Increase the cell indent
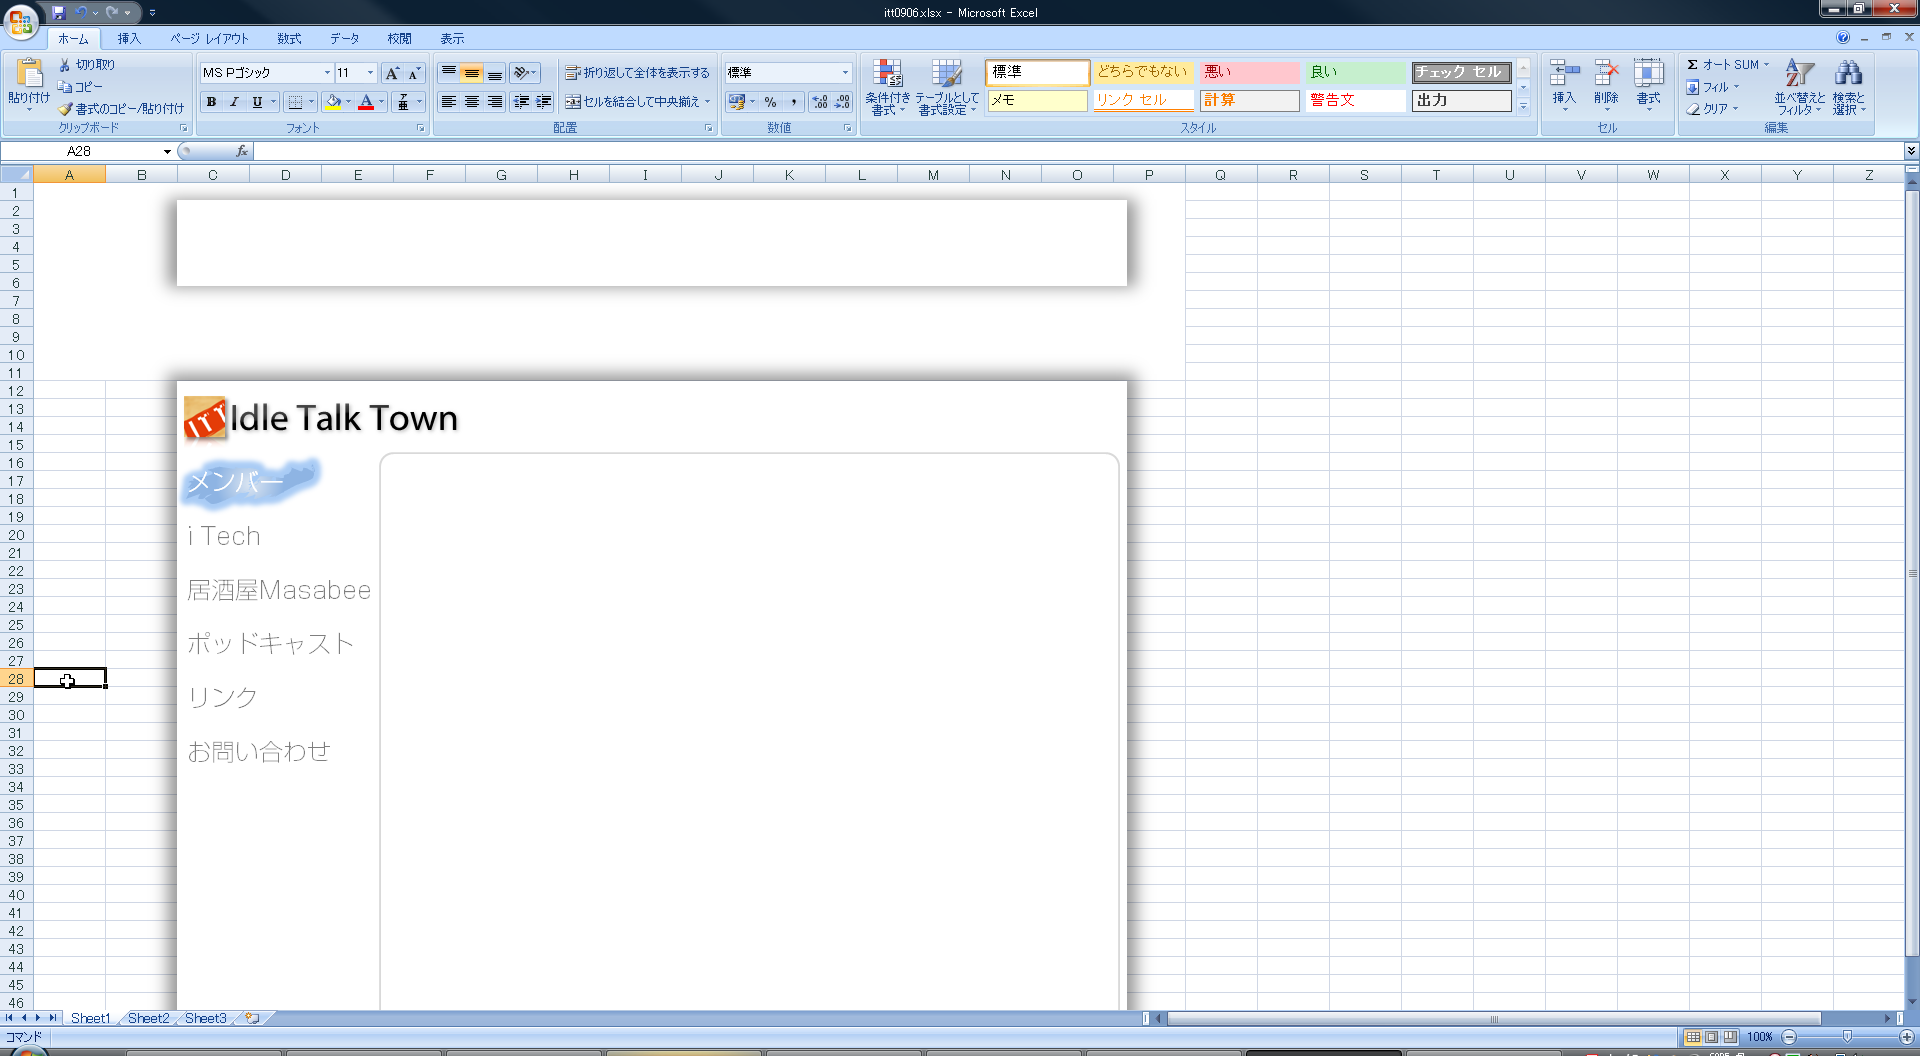 click(x=544, y=102)
